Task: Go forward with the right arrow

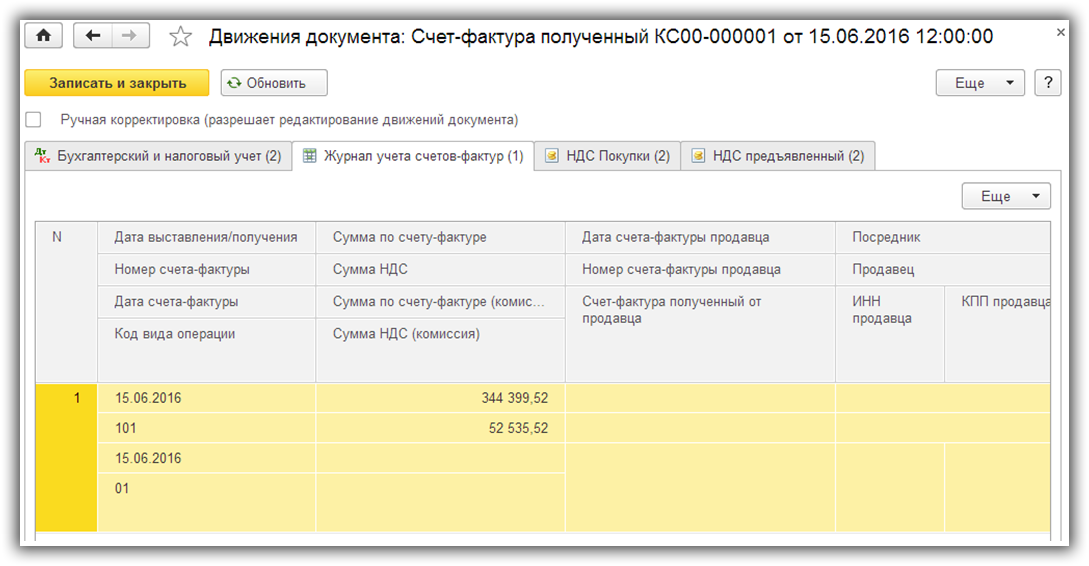Action: (x=130, y=36)
